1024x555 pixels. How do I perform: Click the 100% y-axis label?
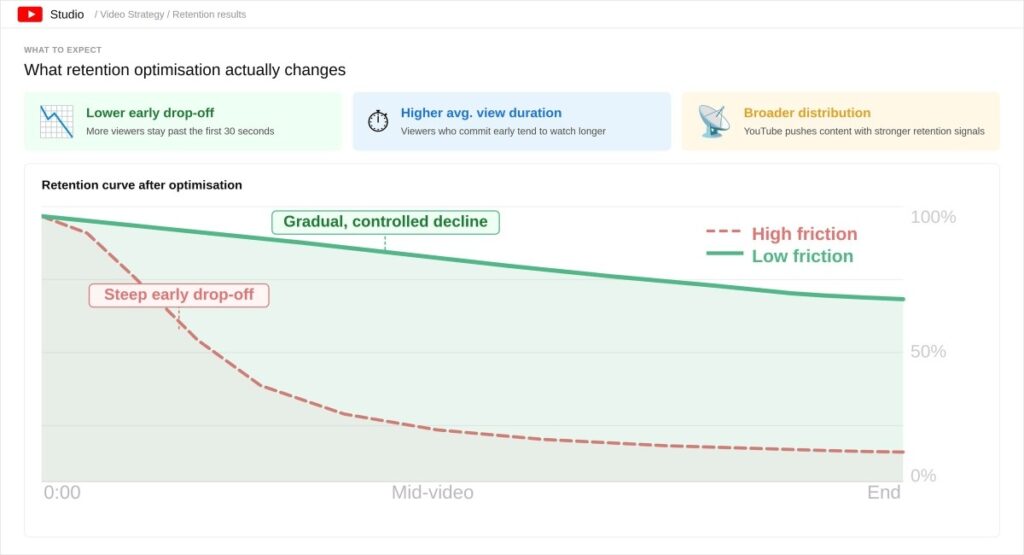coord(933,217)
